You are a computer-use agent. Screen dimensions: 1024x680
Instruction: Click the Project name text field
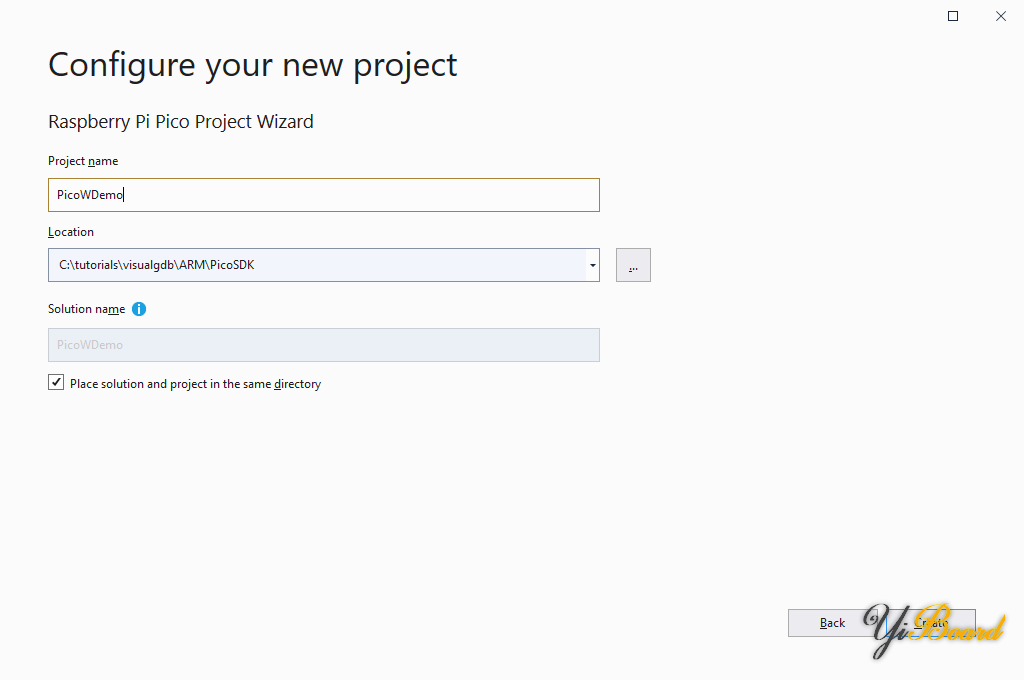point(323,195)
